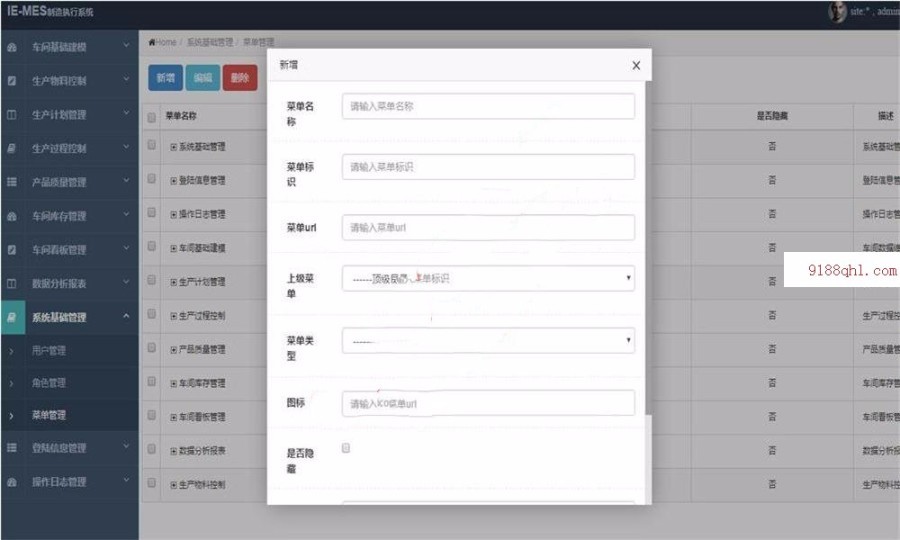Click 否 in the first table row

click(772, 146)
